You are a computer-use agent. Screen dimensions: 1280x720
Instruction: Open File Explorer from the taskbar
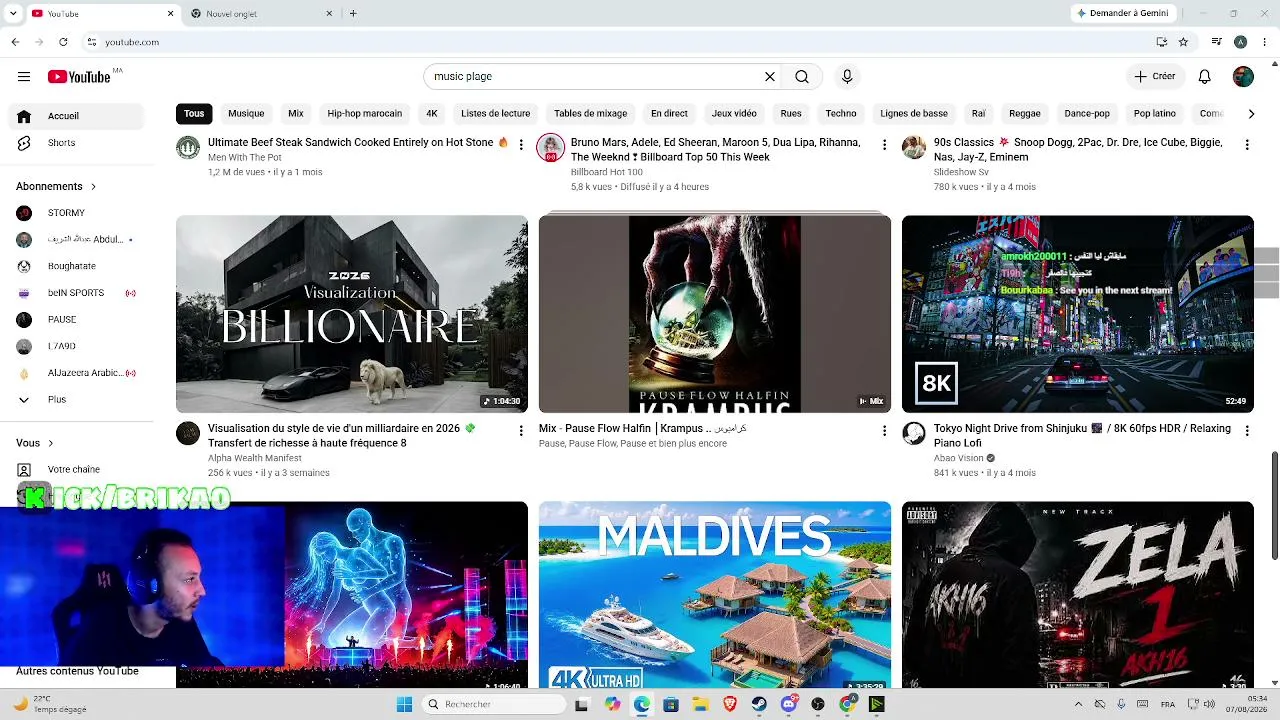tap(701, 704)
